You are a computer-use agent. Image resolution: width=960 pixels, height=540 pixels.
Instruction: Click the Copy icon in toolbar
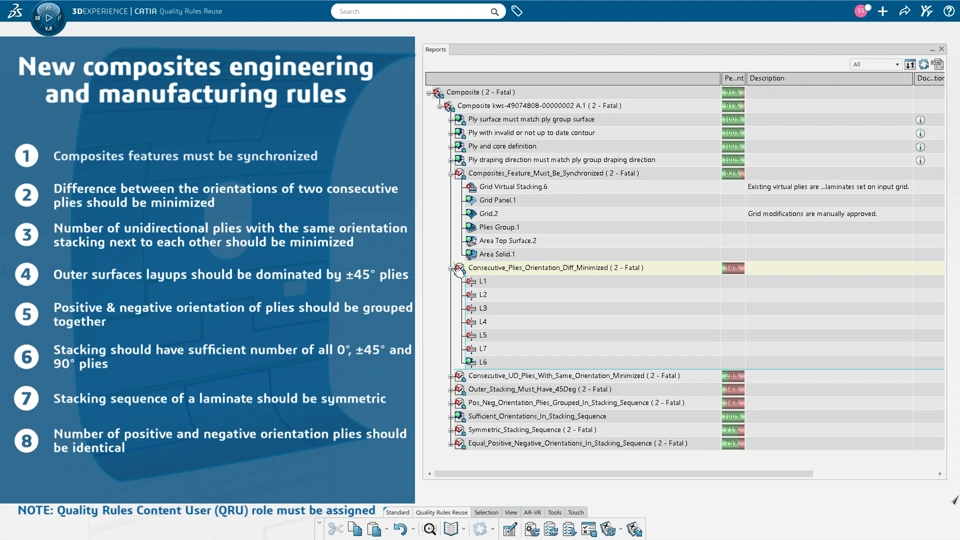pyautogui.click(x=354, y=529)
